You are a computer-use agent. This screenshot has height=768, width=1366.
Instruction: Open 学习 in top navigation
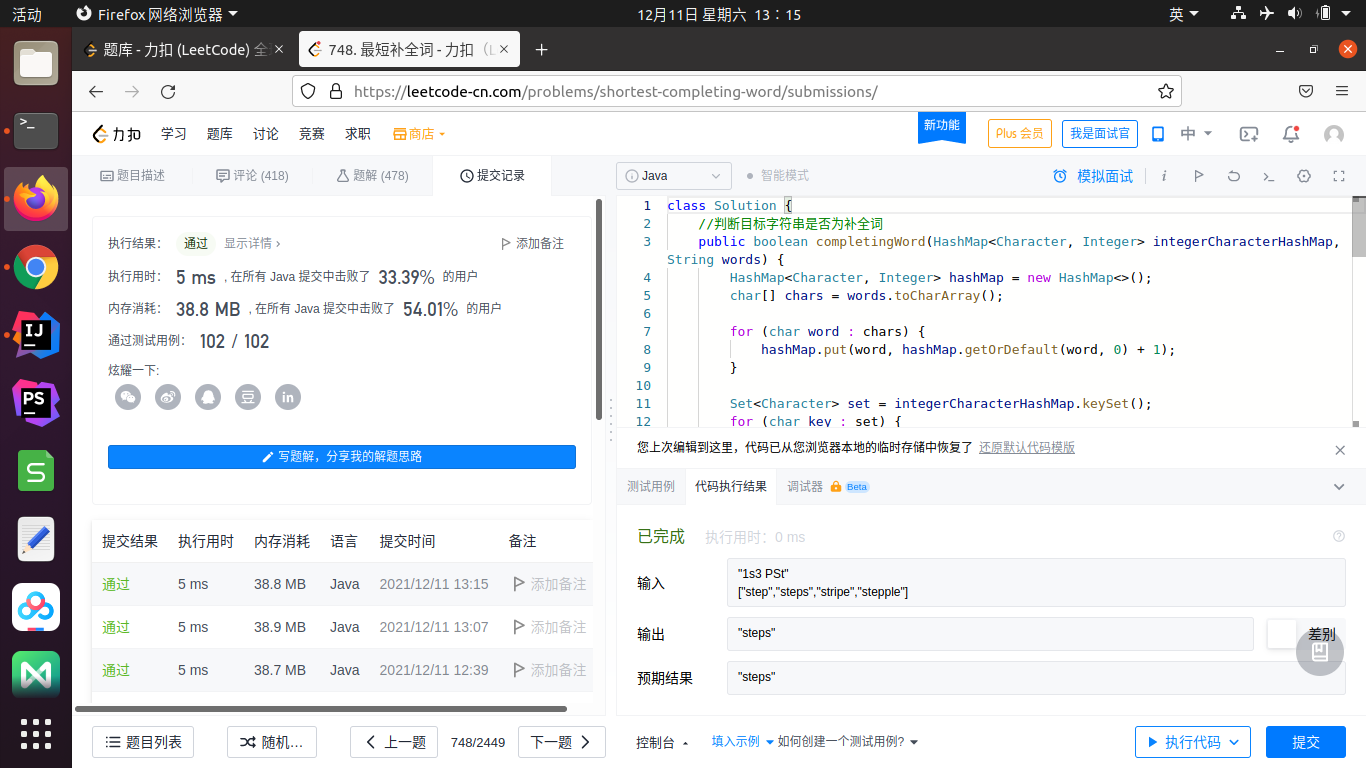coord(174,134)
